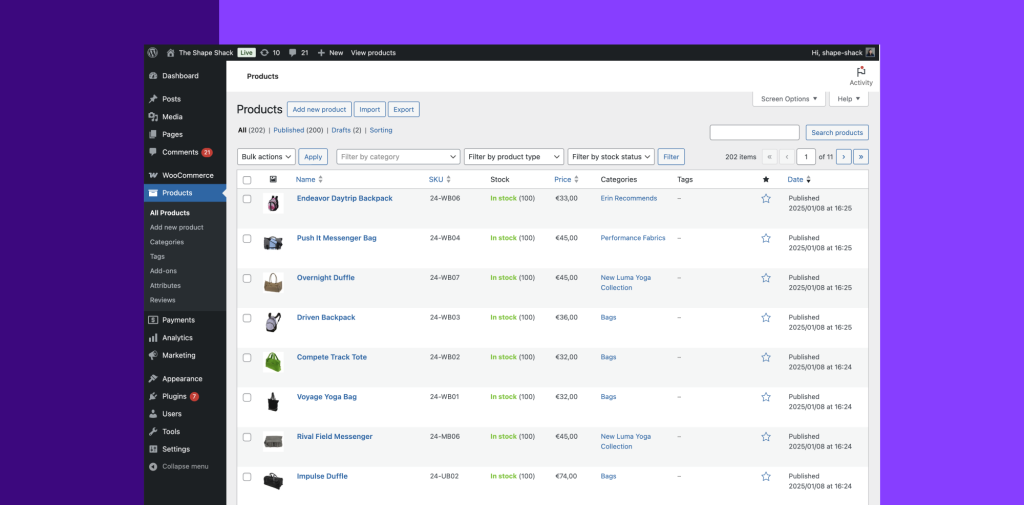Click the WooCommerce logo icon in sidebar

point(153,175)
